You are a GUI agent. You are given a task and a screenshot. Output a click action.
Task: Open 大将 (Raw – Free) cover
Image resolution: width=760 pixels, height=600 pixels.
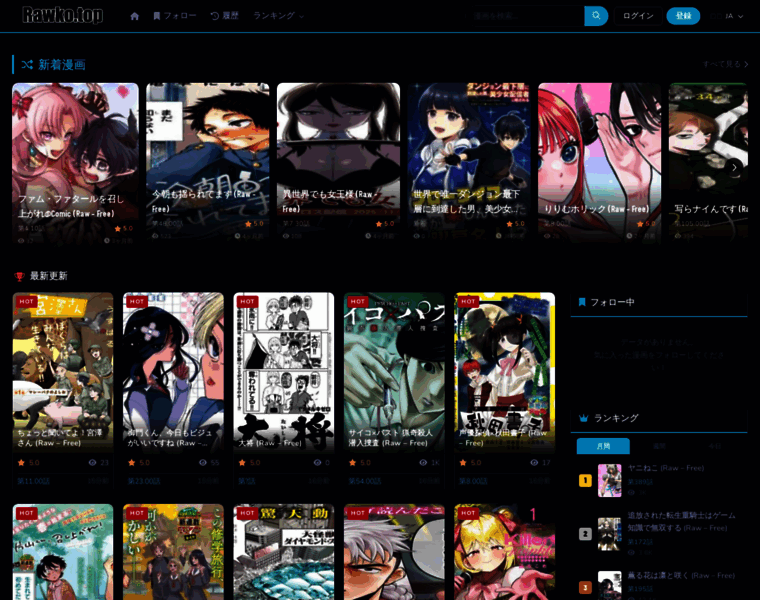pyautogui.click(x=284, y=372)
